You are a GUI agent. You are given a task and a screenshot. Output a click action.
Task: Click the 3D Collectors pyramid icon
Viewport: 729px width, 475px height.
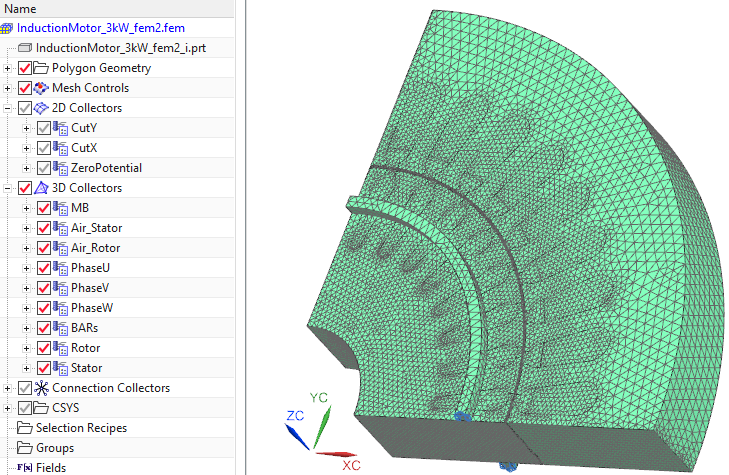[x=41, y=188]
